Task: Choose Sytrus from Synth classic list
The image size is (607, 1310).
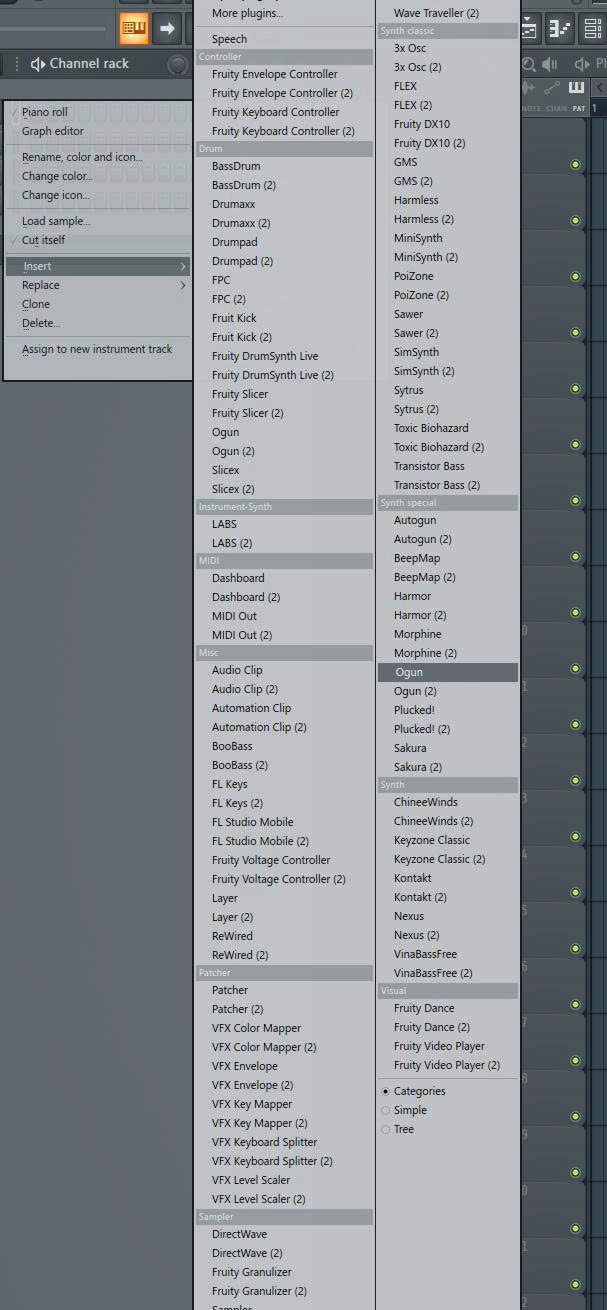Action: point(408,390)
